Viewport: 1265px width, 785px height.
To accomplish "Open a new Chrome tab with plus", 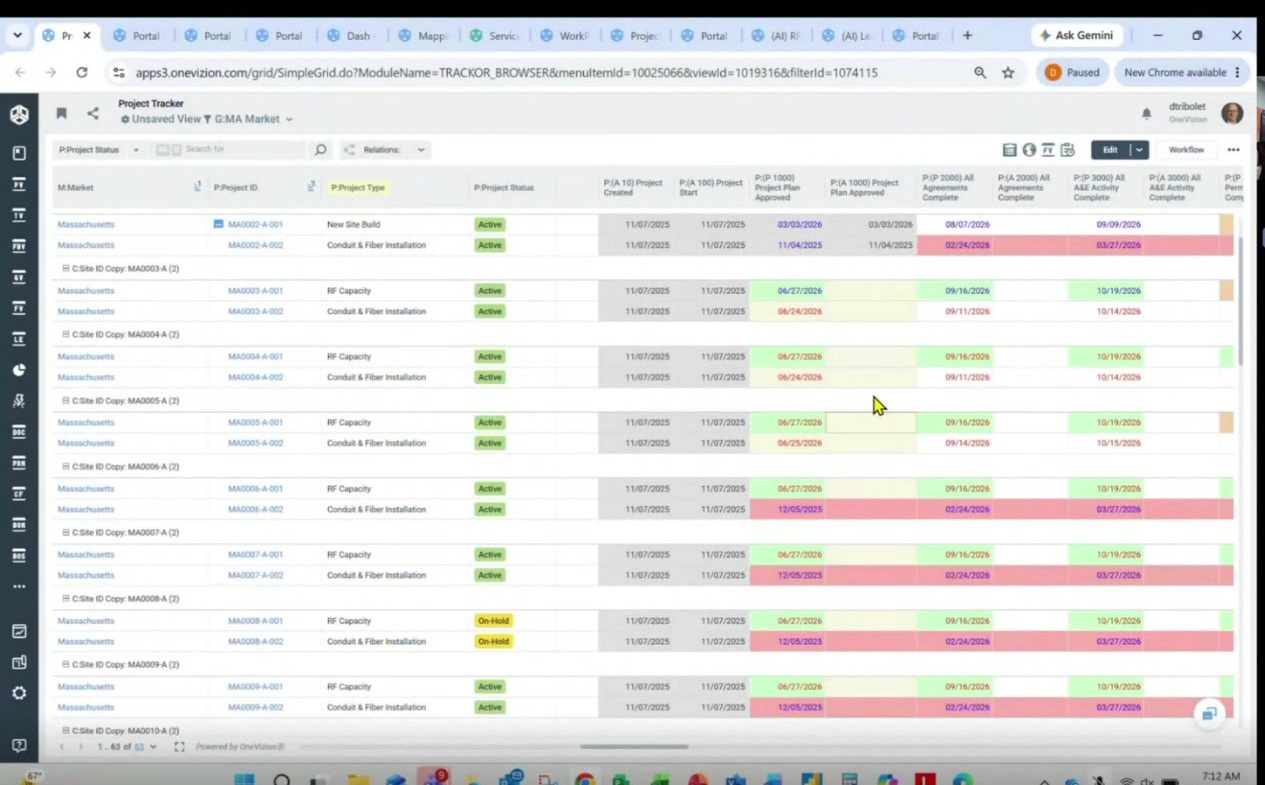I will point(967,35).
